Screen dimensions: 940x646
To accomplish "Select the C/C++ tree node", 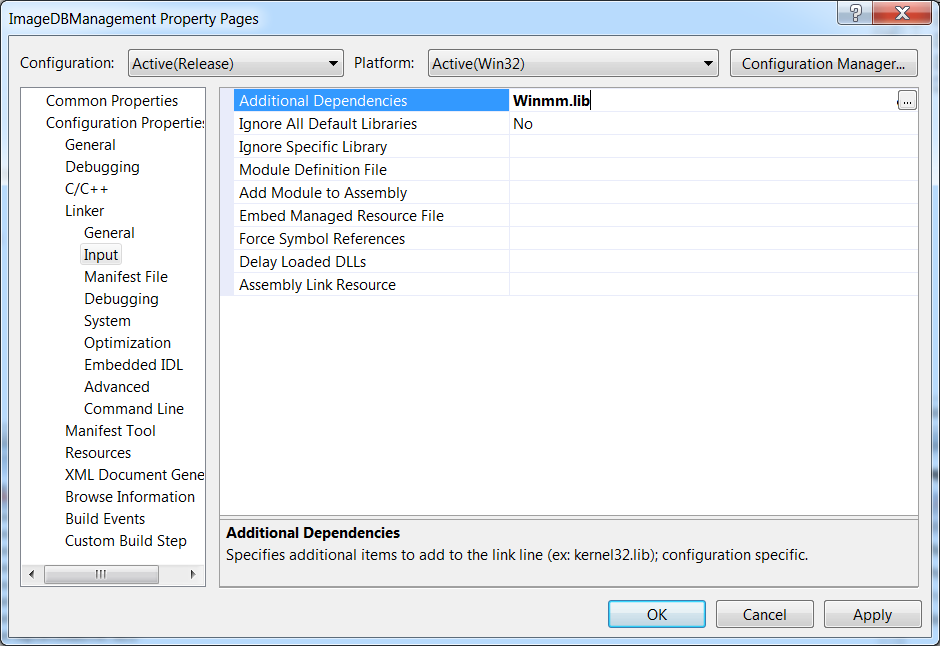I will (x=87, y=189).
